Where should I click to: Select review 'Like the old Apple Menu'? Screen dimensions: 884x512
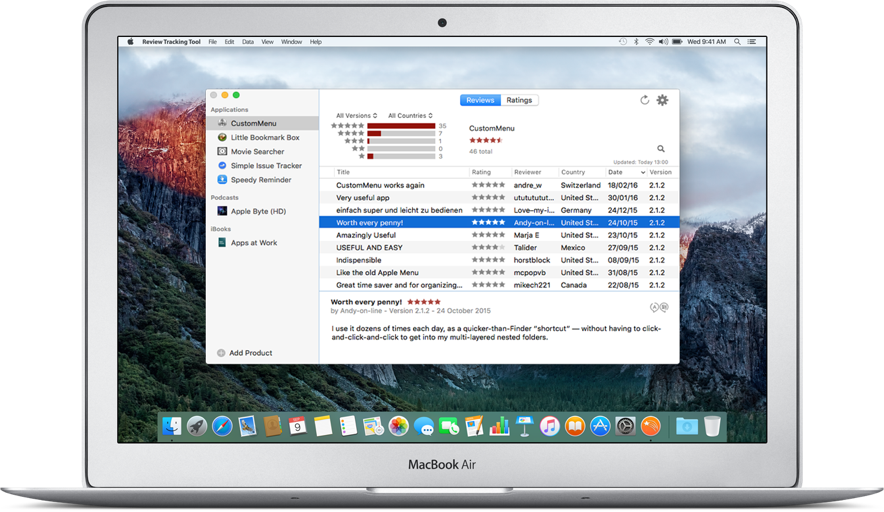[499, 272]
